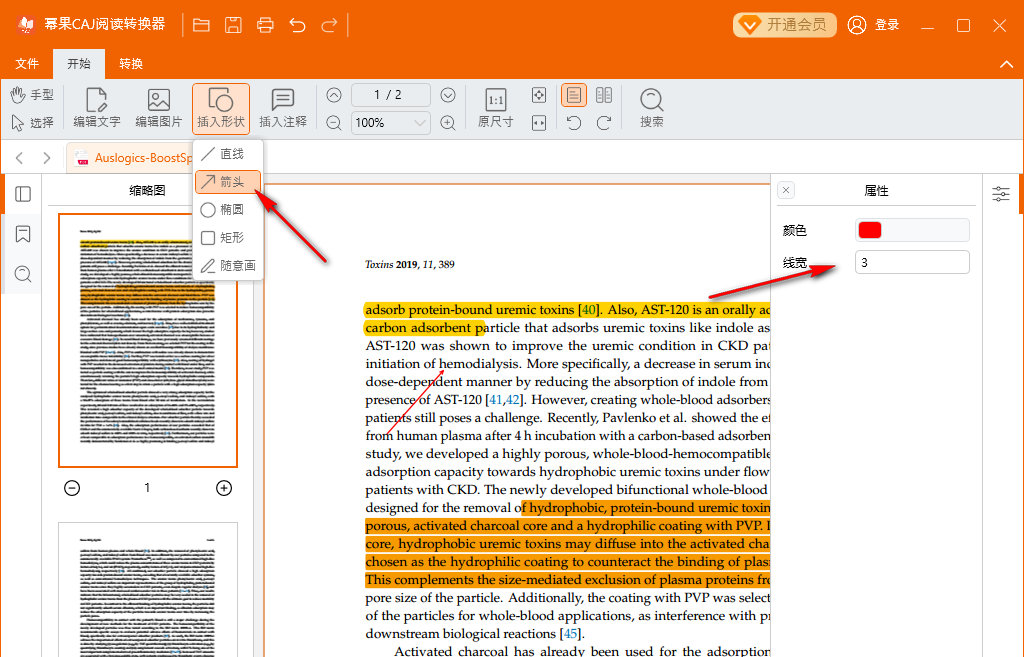Viewport: 1029px width, 657px height.
Task: Enable single page view mode
Action: [x=574, y=96]
